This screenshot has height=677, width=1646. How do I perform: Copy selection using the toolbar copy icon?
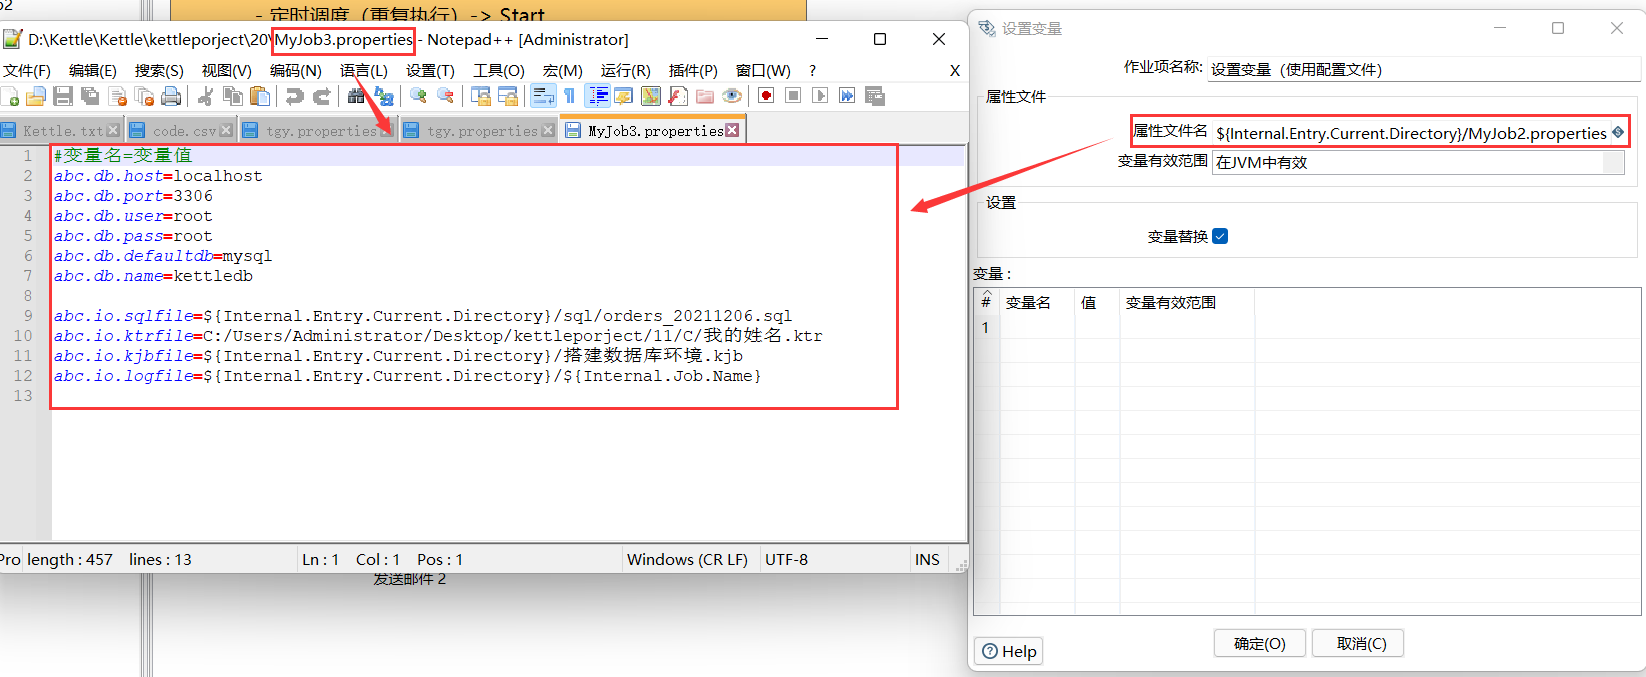click(233, 96)
